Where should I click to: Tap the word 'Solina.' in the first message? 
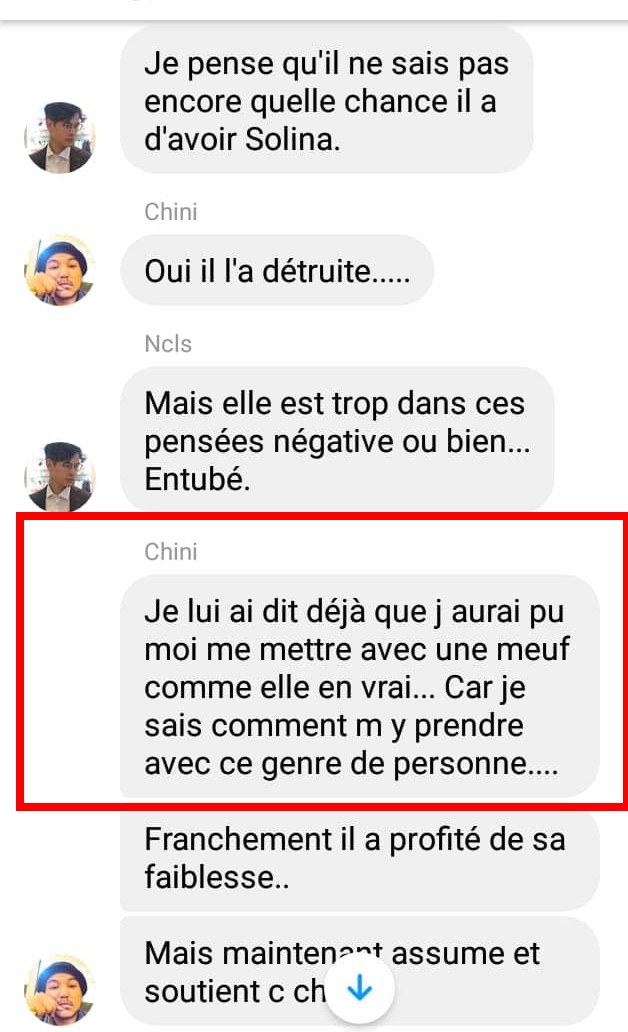pos(292,139)
